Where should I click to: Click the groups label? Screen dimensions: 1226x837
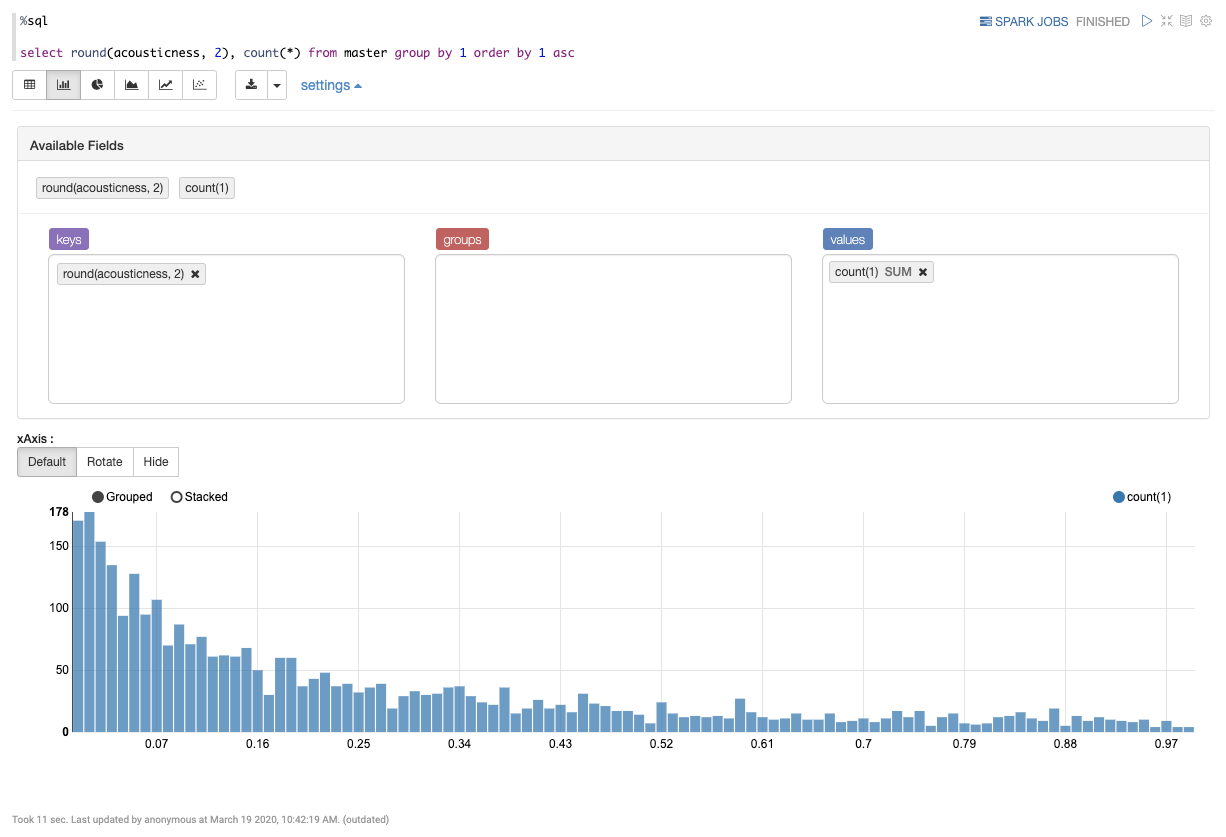(x=462, y=239)
